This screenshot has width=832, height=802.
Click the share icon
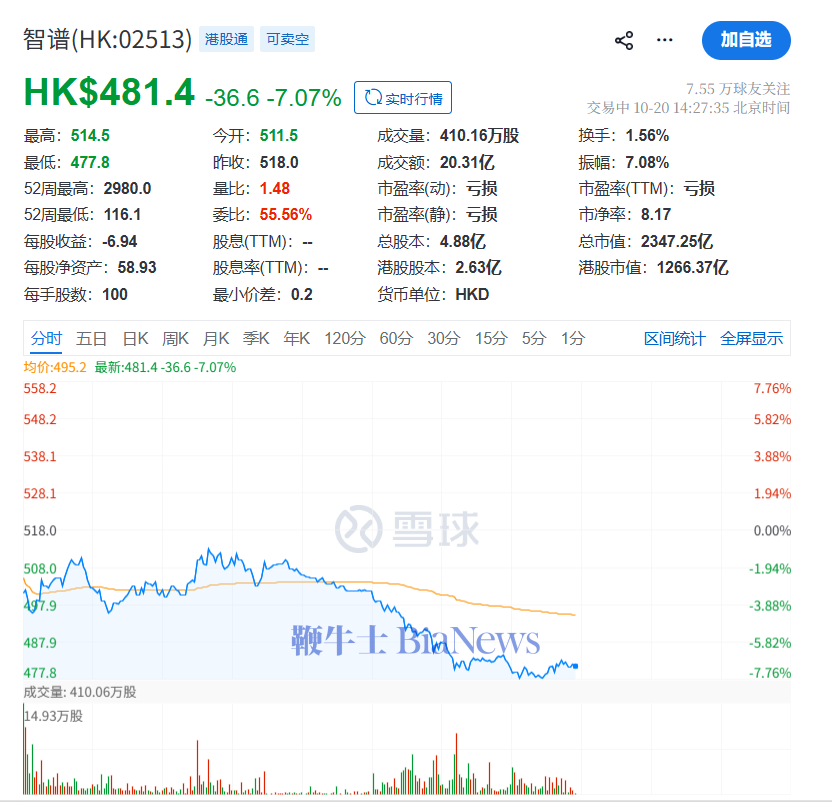(x=624, y=40)
